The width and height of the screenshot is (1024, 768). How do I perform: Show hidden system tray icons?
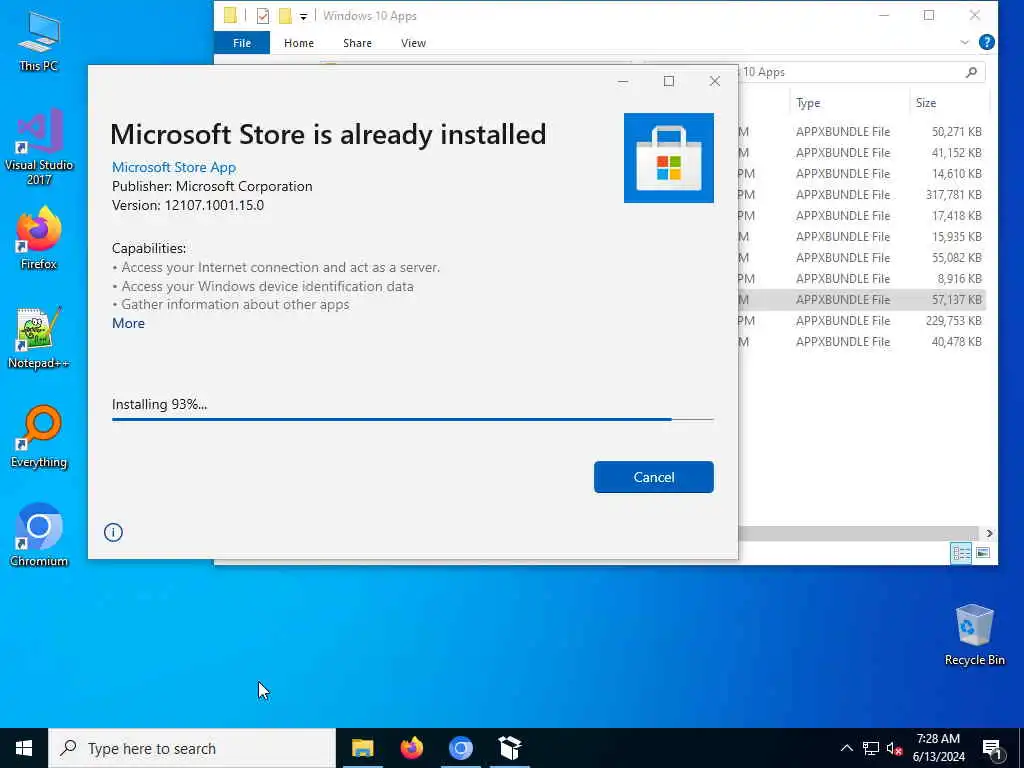846,748
